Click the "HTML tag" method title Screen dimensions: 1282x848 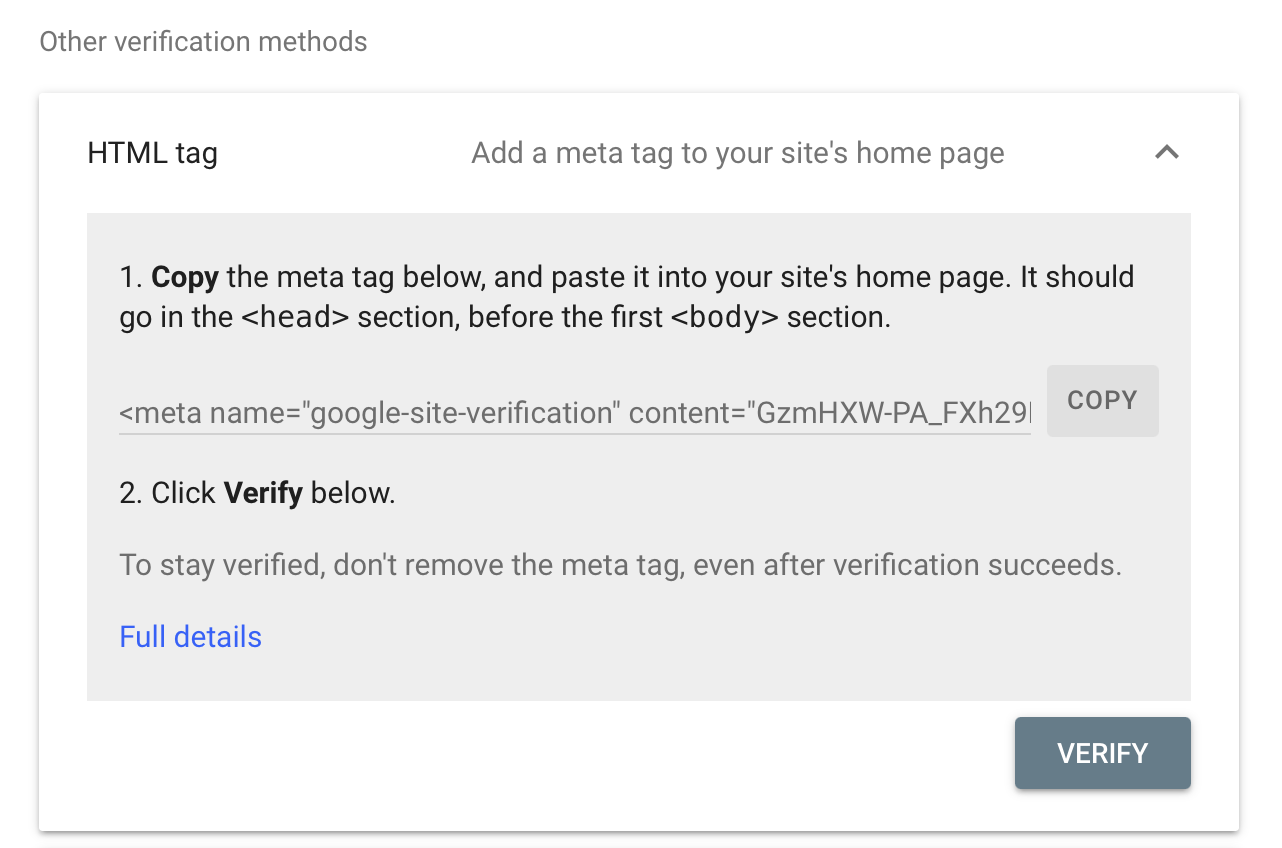pyautogui.click(x=152, y=153)
